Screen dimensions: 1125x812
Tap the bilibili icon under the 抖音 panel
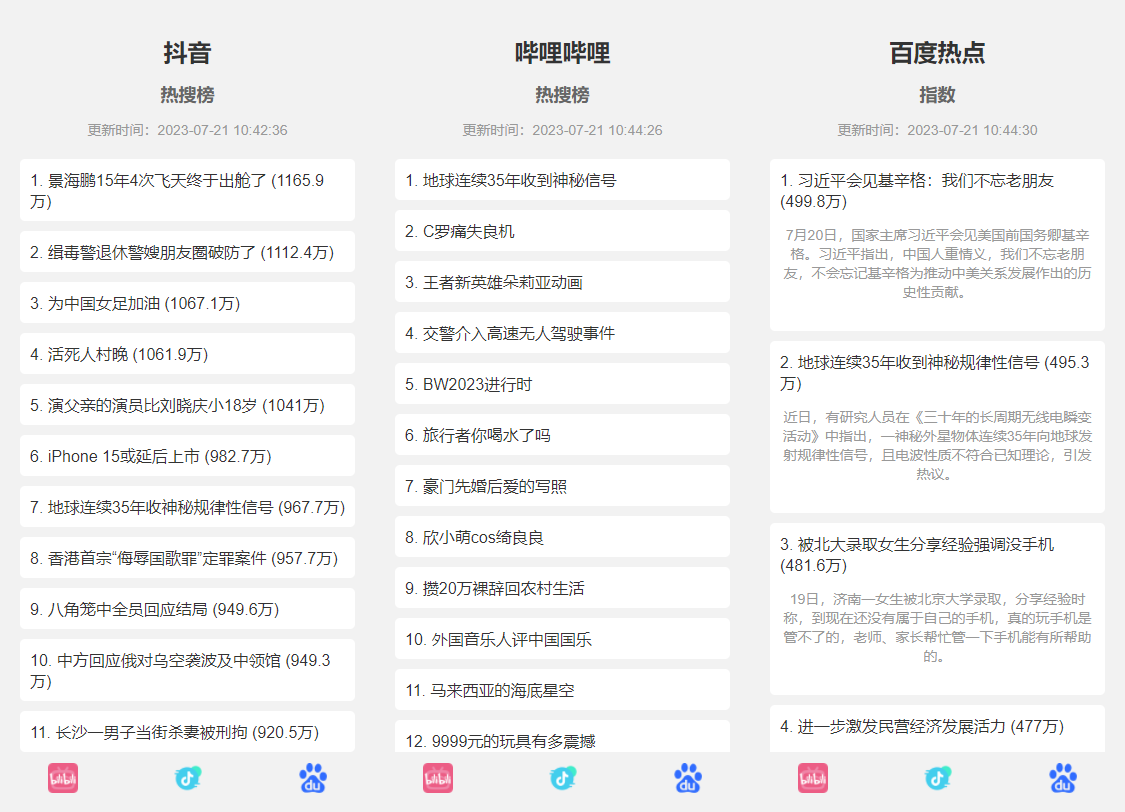(x=63, y=778)
